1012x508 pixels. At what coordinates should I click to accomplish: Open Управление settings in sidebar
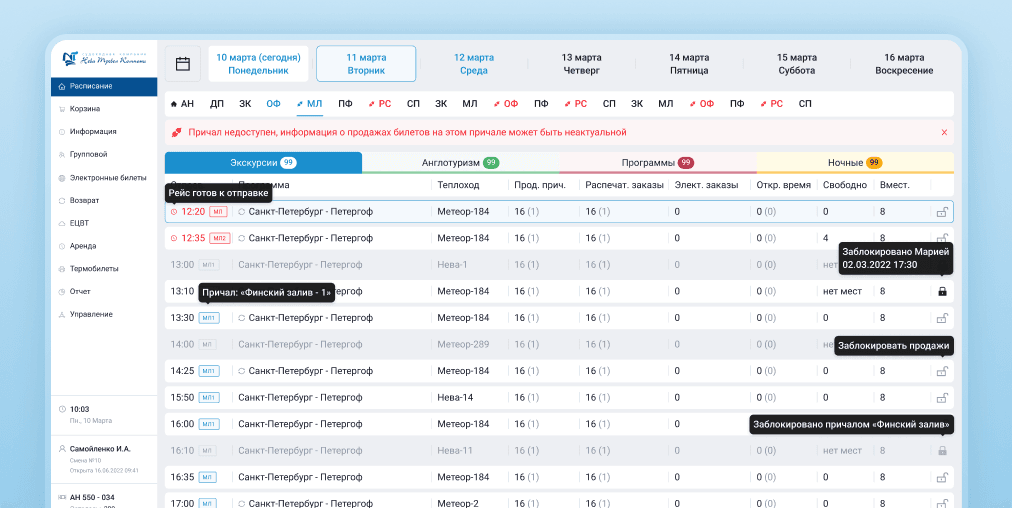click(x=91, y=314)
